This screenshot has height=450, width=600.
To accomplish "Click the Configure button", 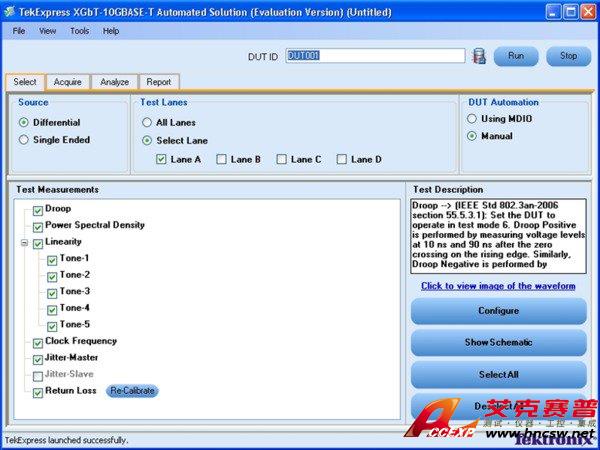I will click(498, 311).
